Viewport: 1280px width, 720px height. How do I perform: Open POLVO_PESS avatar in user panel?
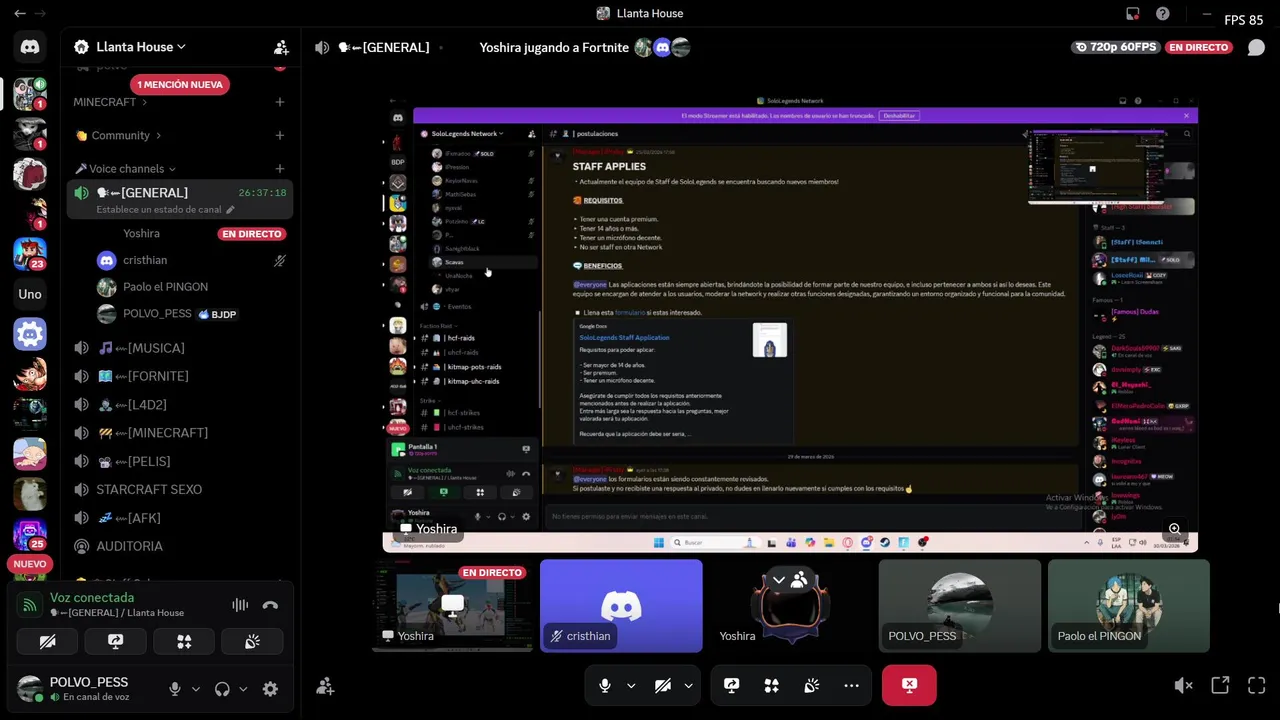point(30,689)
